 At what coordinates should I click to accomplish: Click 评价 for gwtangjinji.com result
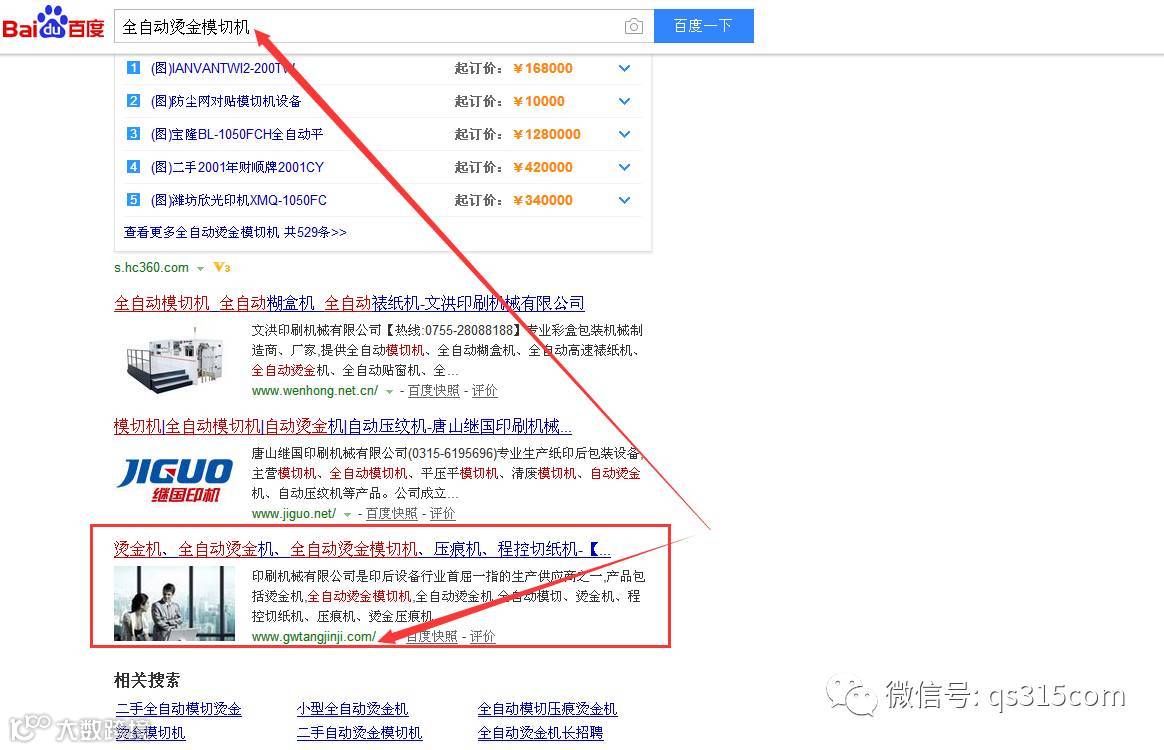[482, 637]
